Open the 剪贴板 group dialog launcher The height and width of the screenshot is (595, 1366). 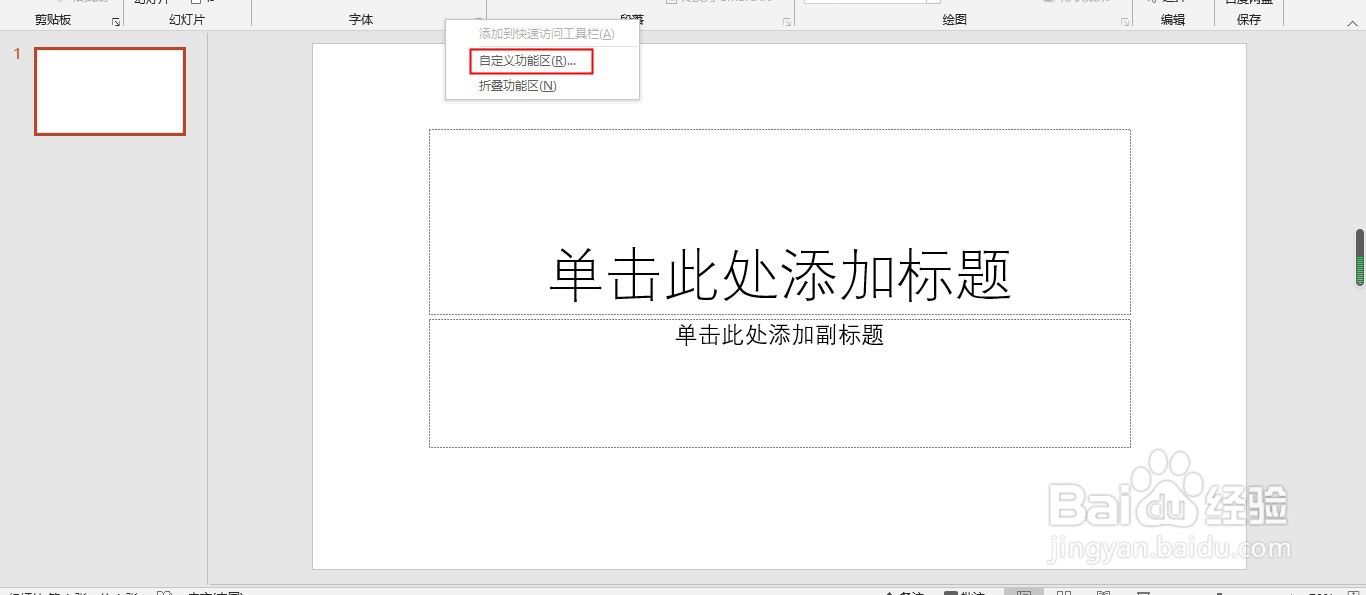pyautogui.click(x=116, y=21)
